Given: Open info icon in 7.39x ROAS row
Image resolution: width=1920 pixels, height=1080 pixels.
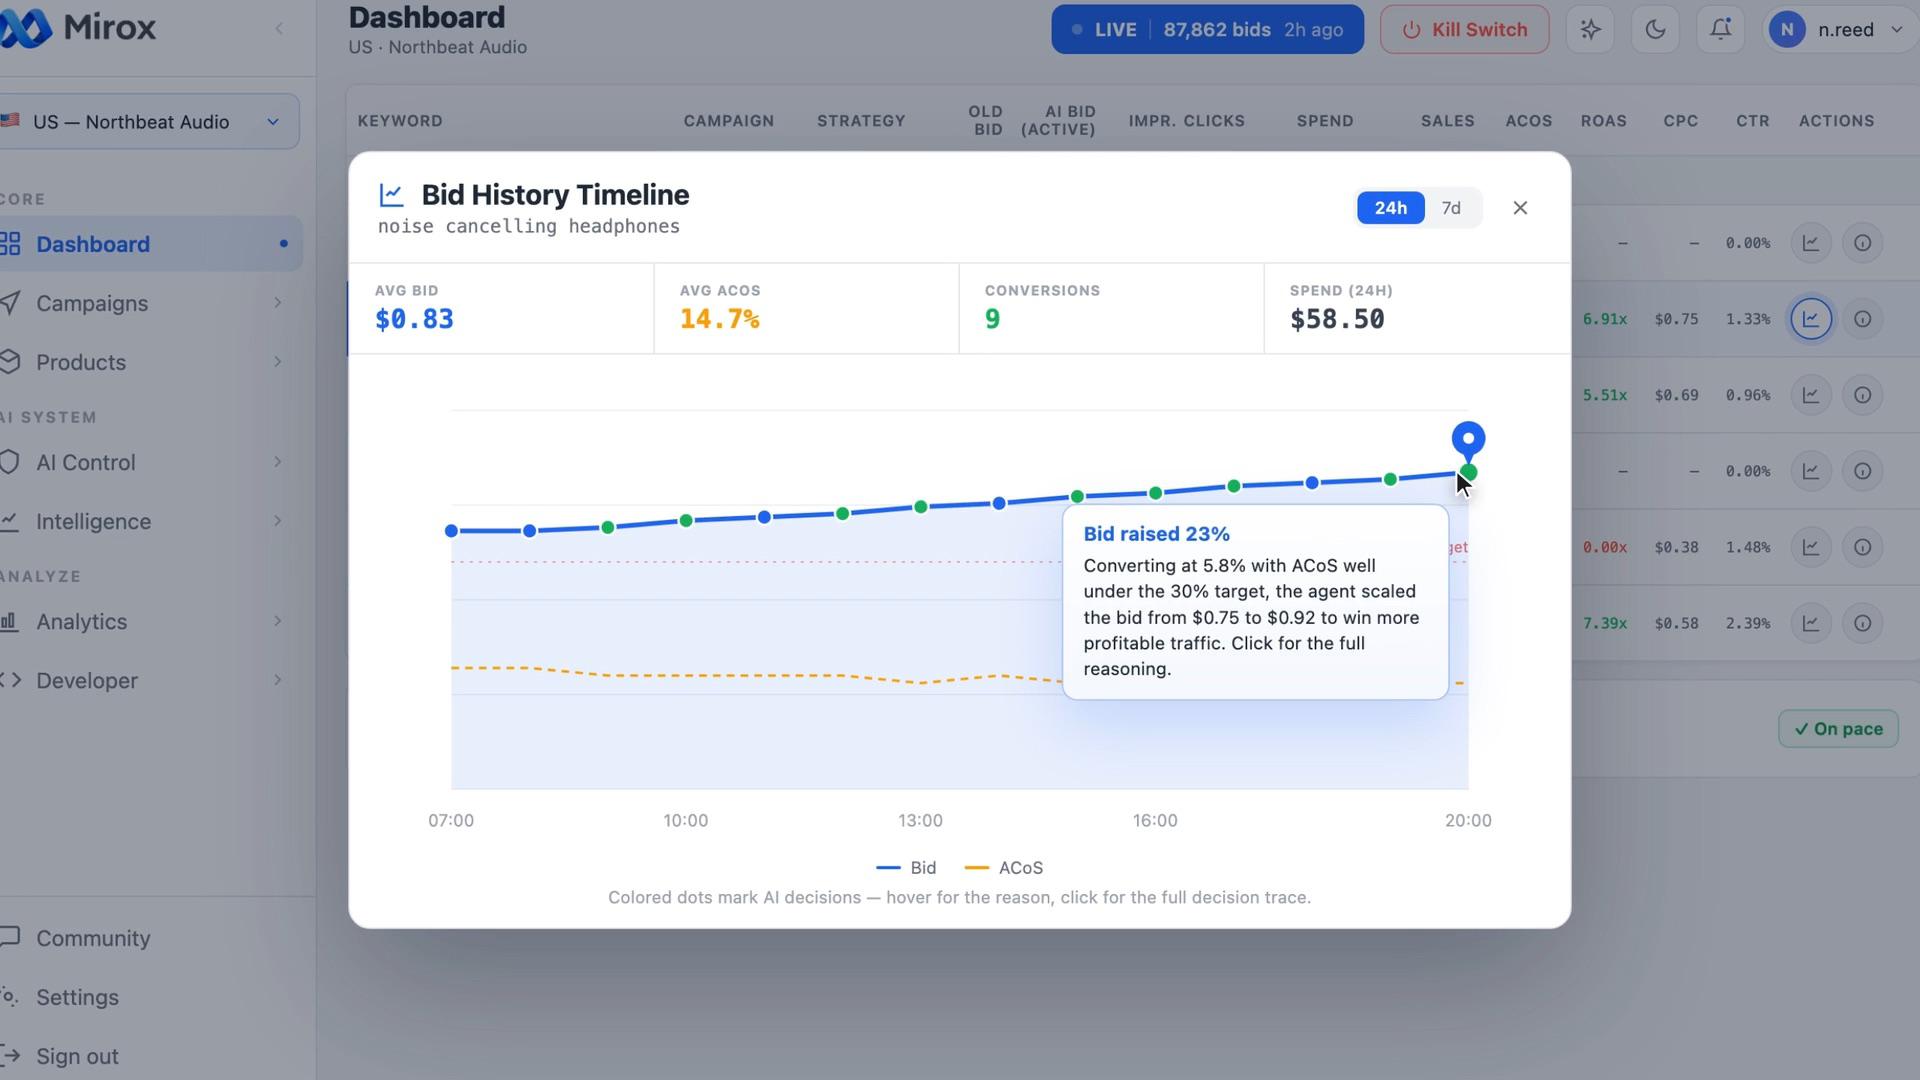Looking at the screenshot, I should [1862, 623].
